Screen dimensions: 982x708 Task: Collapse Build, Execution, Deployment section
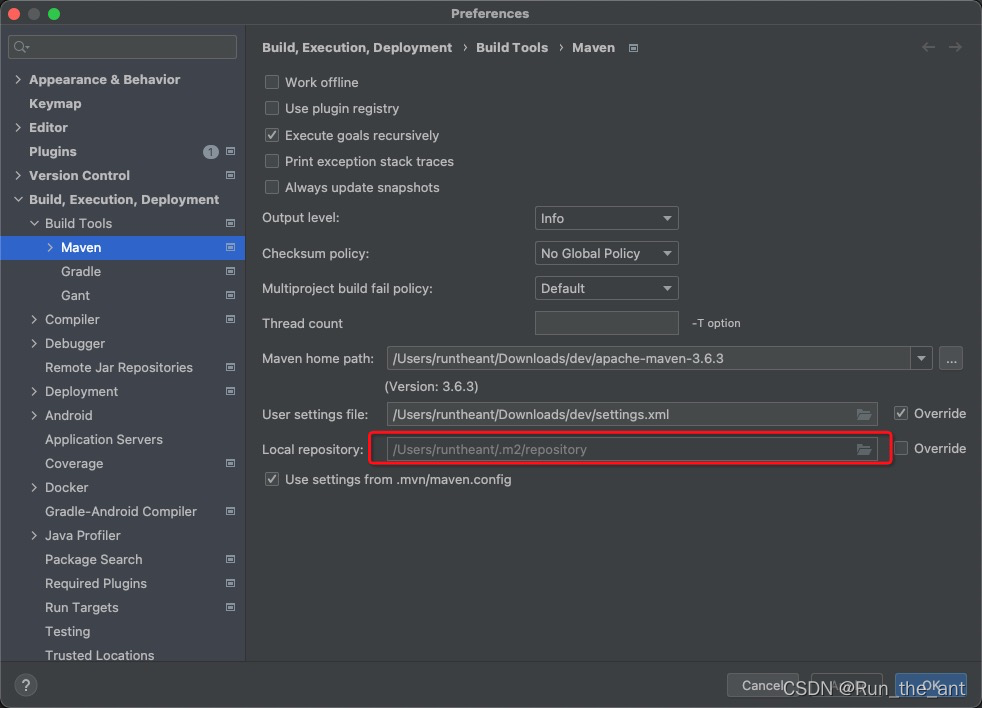click(x=18, y=199)
